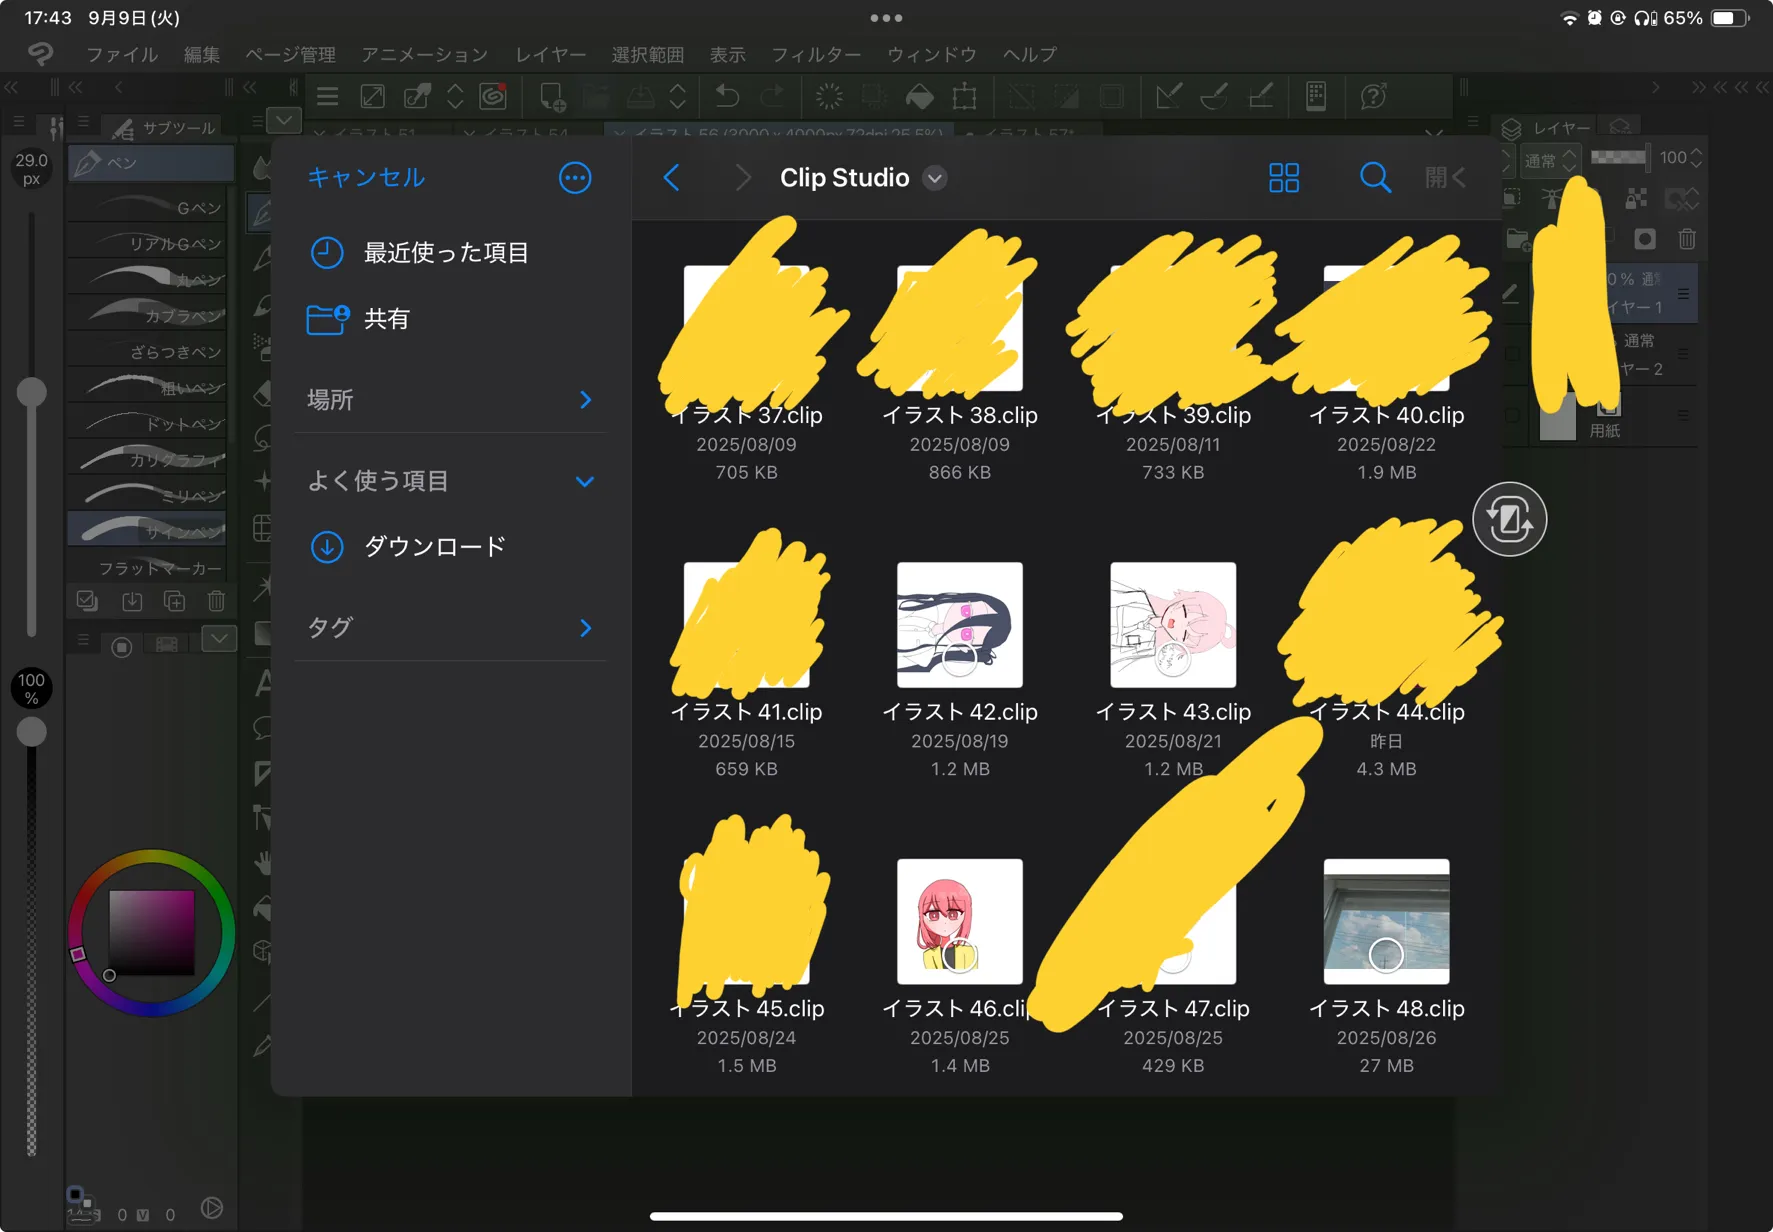The height and width of the screenshot is (1232, 1773).
Task: Click the layer mask icon
Action: point(1645,239)
